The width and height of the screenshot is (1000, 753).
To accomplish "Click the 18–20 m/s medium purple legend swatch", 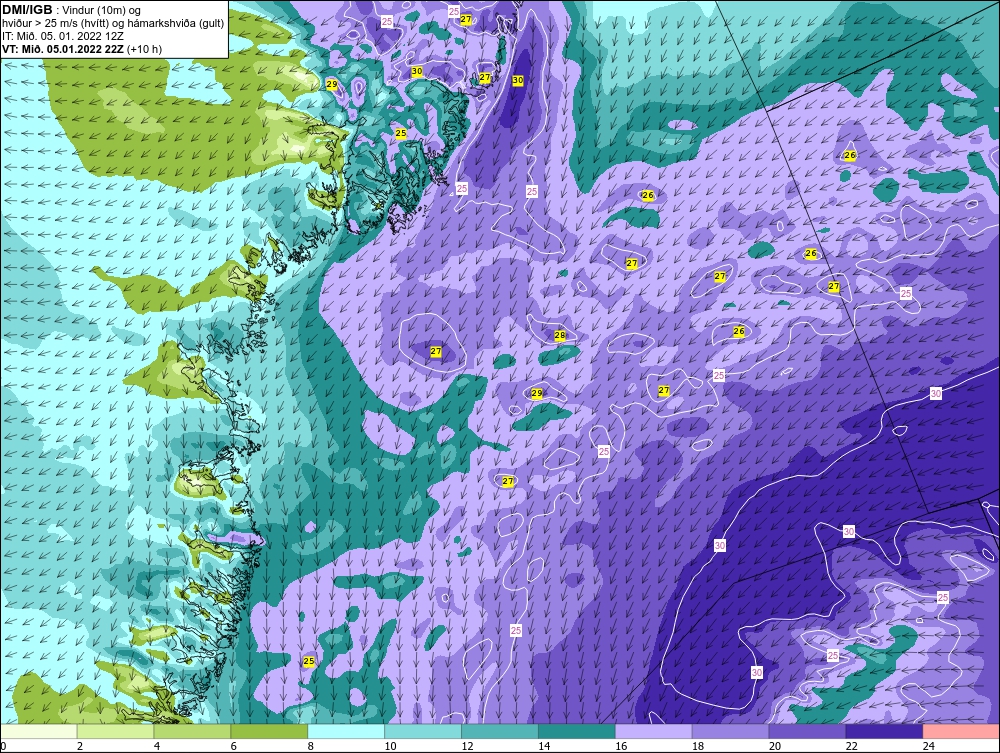I will (x=730, y=731).
